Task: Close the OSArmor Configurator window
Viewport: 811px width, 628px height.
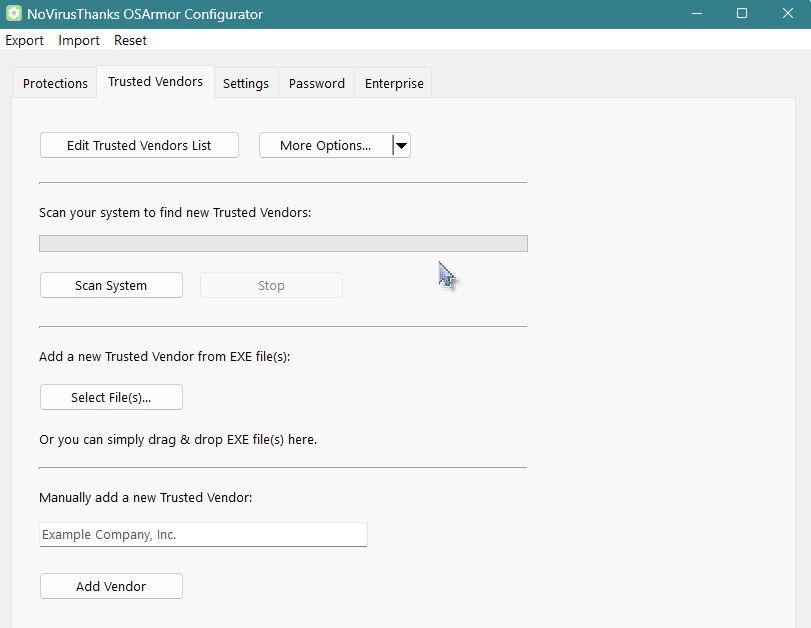Action: (788, 13)
